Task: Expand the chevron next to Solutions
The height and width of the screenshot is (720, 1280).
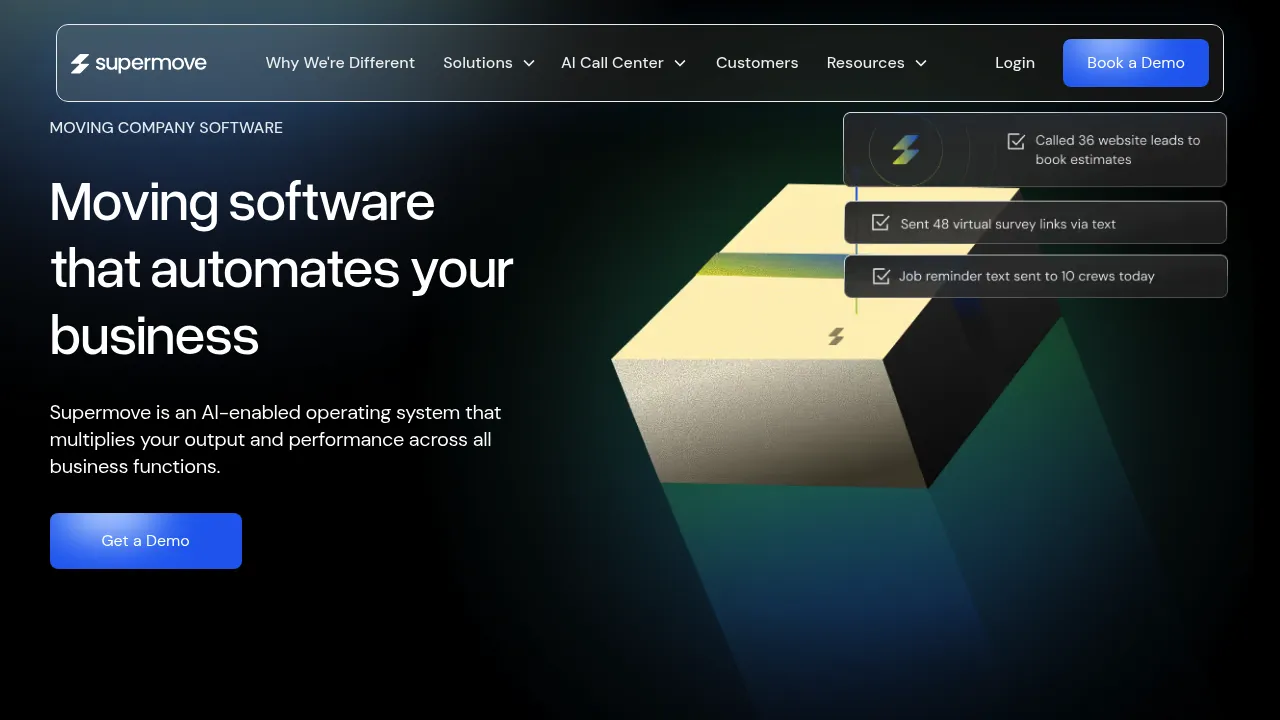Action: pyautogui.click(x=529, y=63)
